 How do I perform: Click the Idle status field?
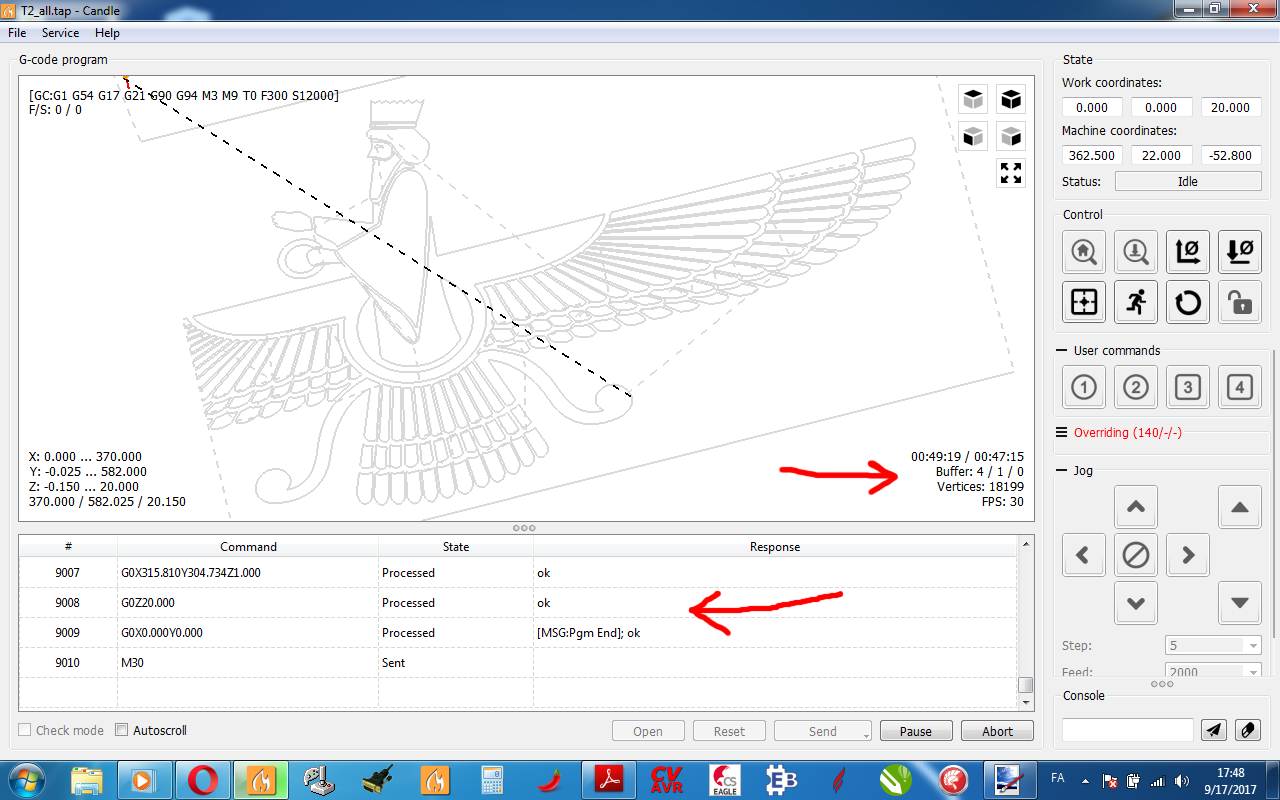(1188, 181)
